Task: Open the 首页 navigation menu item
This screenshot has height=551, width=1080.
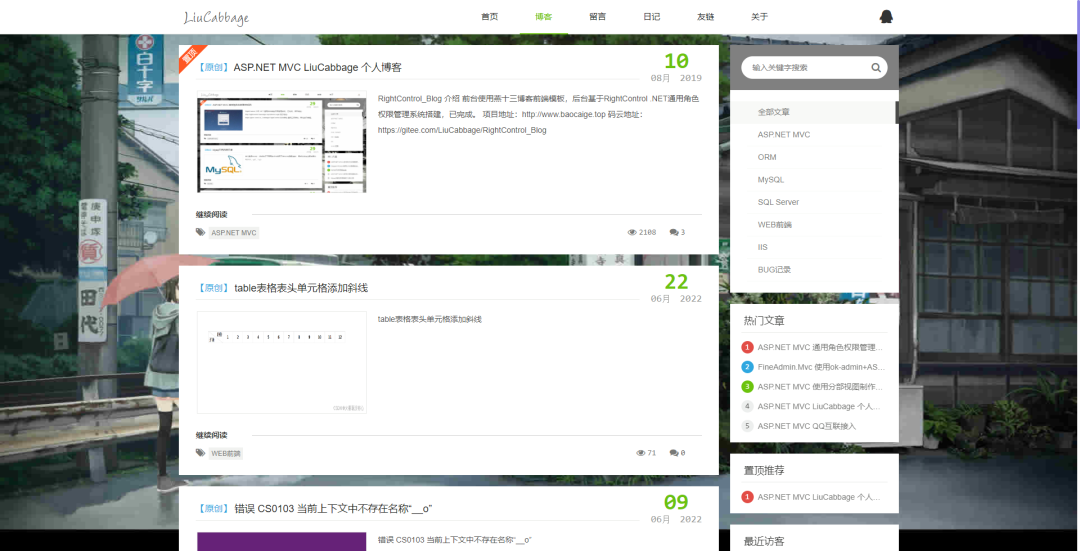Action: 489,17
